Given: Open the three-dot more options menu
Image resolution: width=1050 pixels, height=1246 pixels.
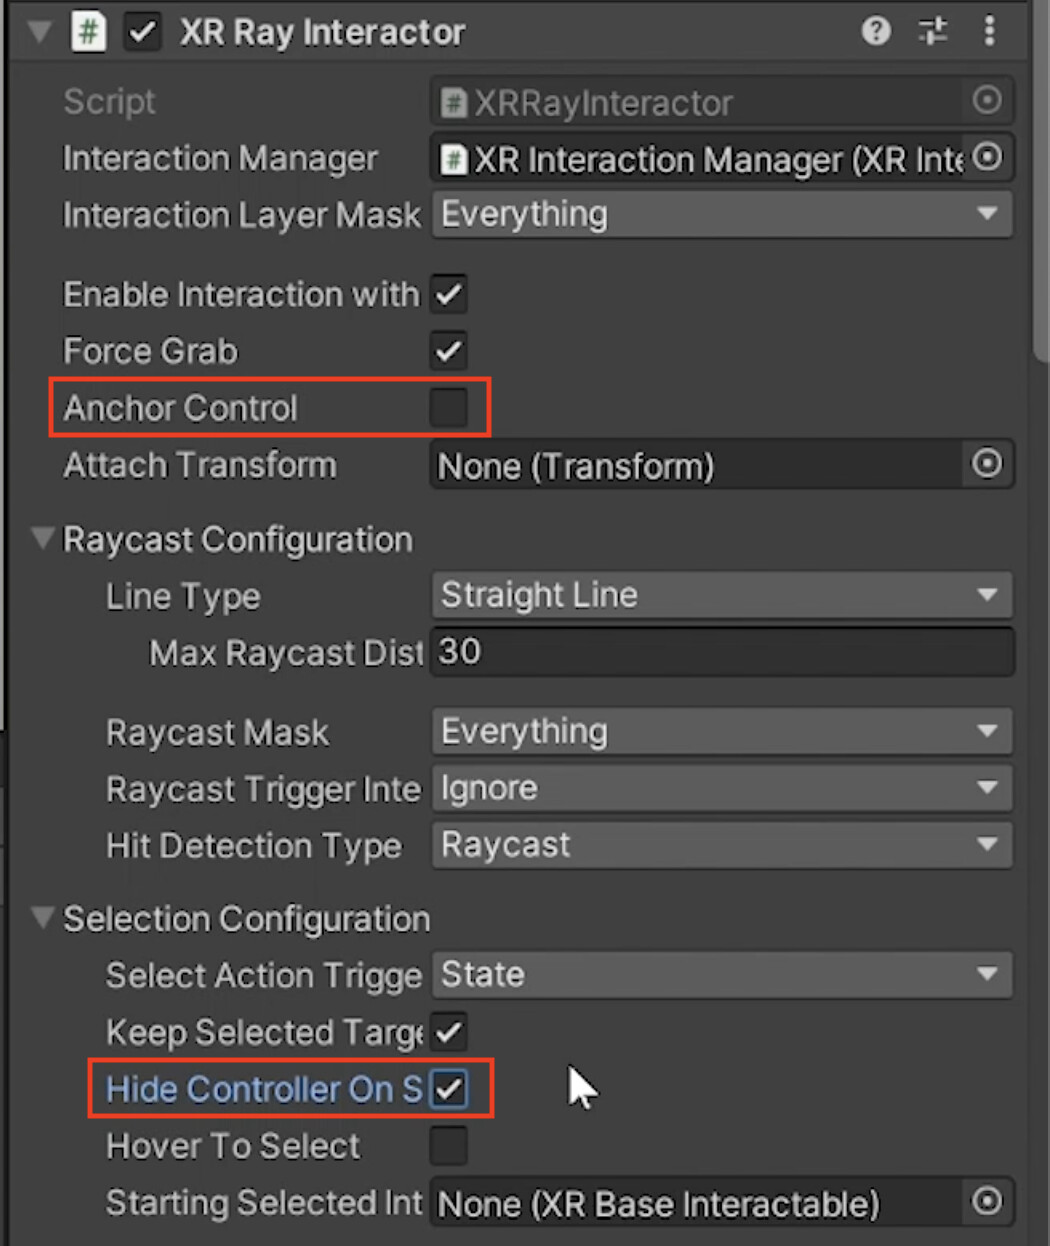Looking at the screenshot, I should (990, 31).
